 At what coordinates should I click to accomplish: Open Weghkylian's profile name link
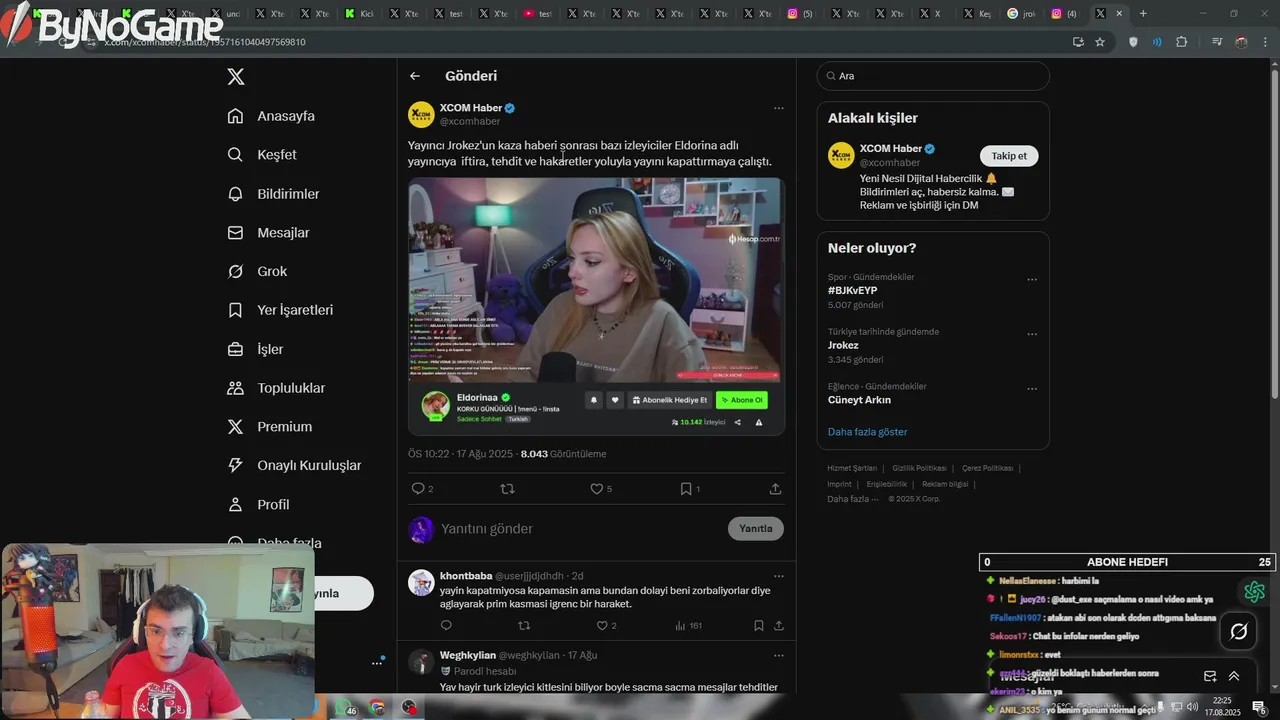coord(467,655)
